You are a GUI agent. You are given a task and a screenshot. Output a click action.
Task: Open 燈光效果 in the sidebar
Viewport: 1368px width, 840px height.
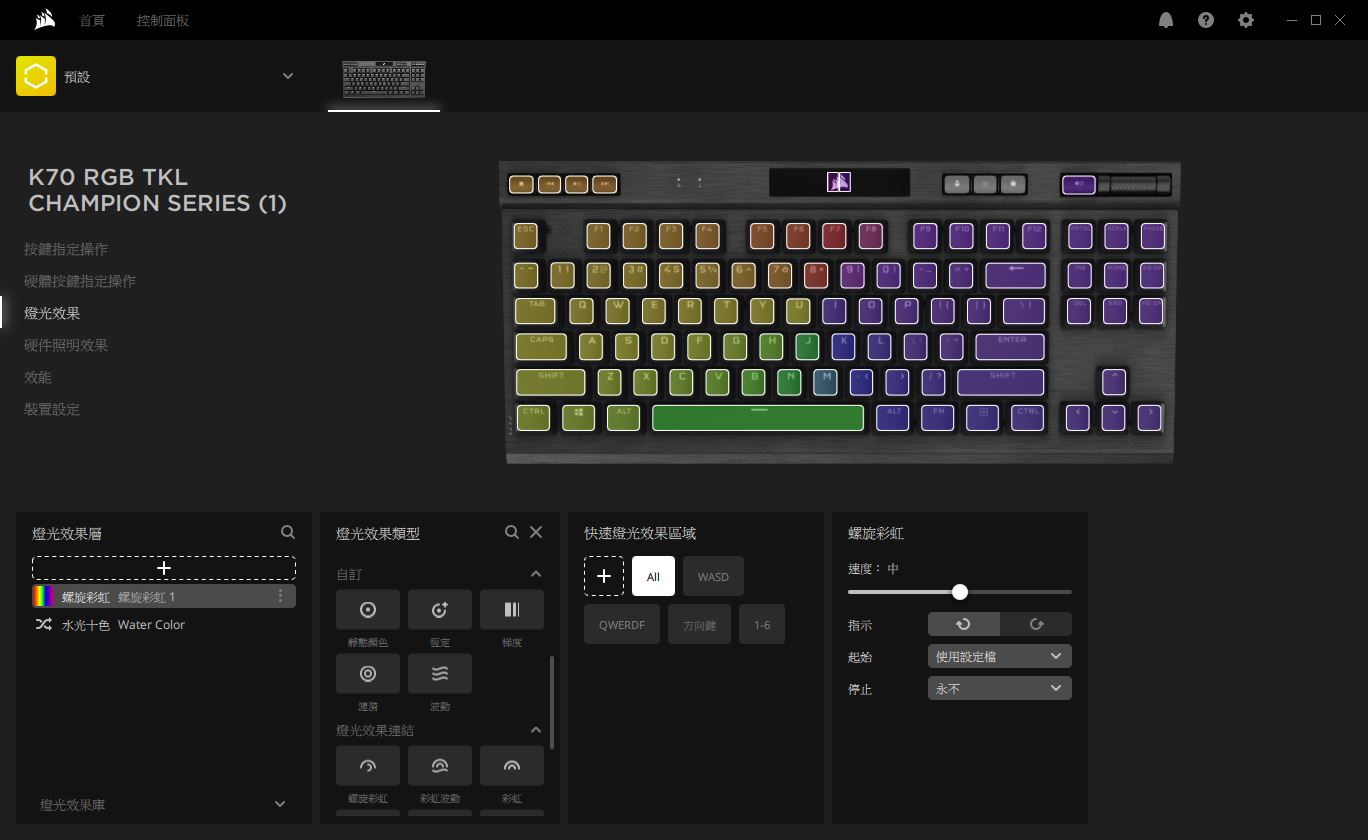tap(52, 313)
